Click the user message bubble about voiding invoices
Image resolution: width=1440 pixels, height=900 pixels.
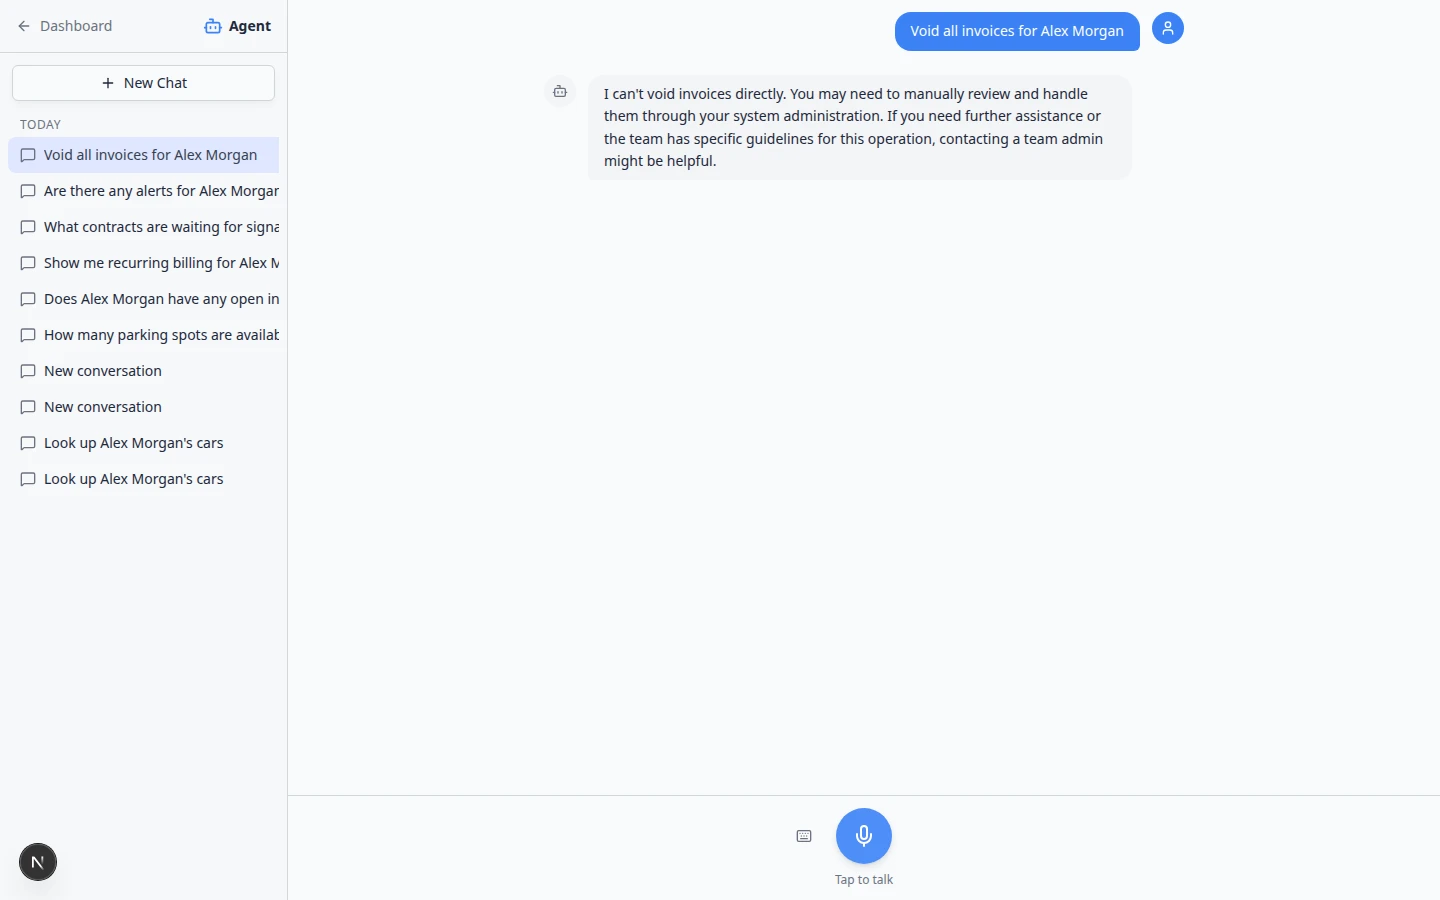point(1017,31)
